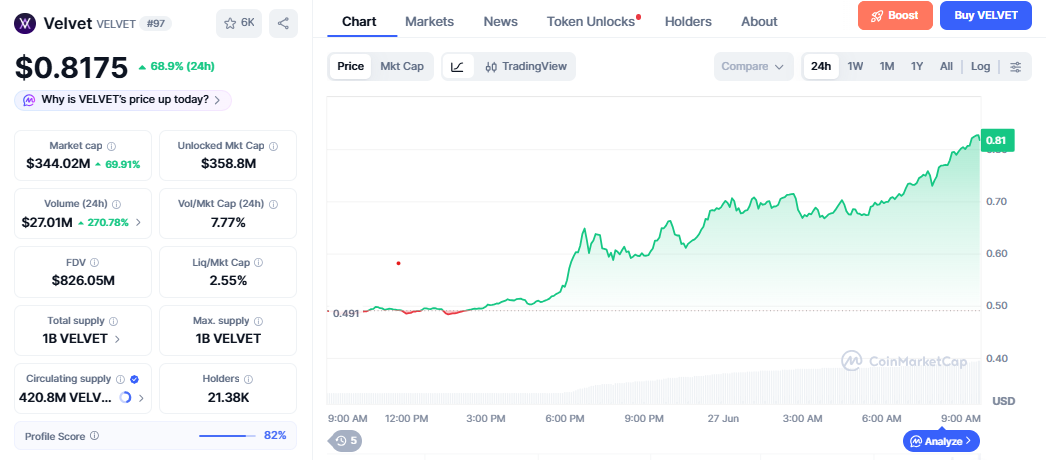The width and height of the screenshot is (1046, 460).
Task: Toggle Log scale on chart
Action: point(981,67)
